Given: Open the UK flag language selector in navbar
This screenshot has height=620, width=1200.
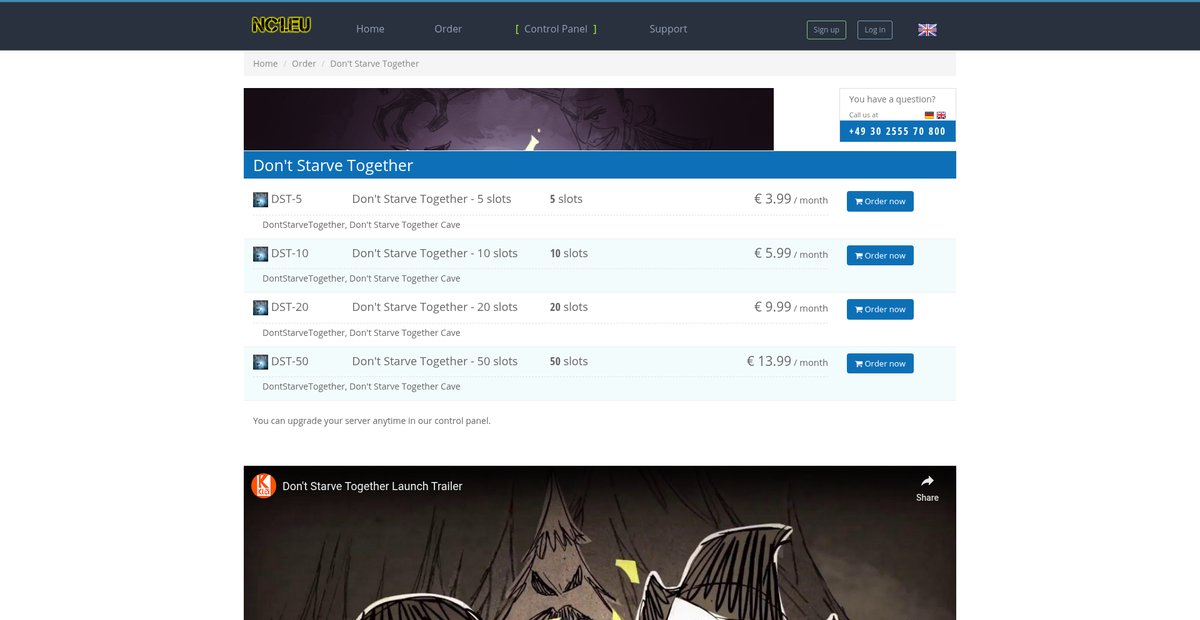Looking at the screenshot, I should pyautogui.click(x=927, y=30).
